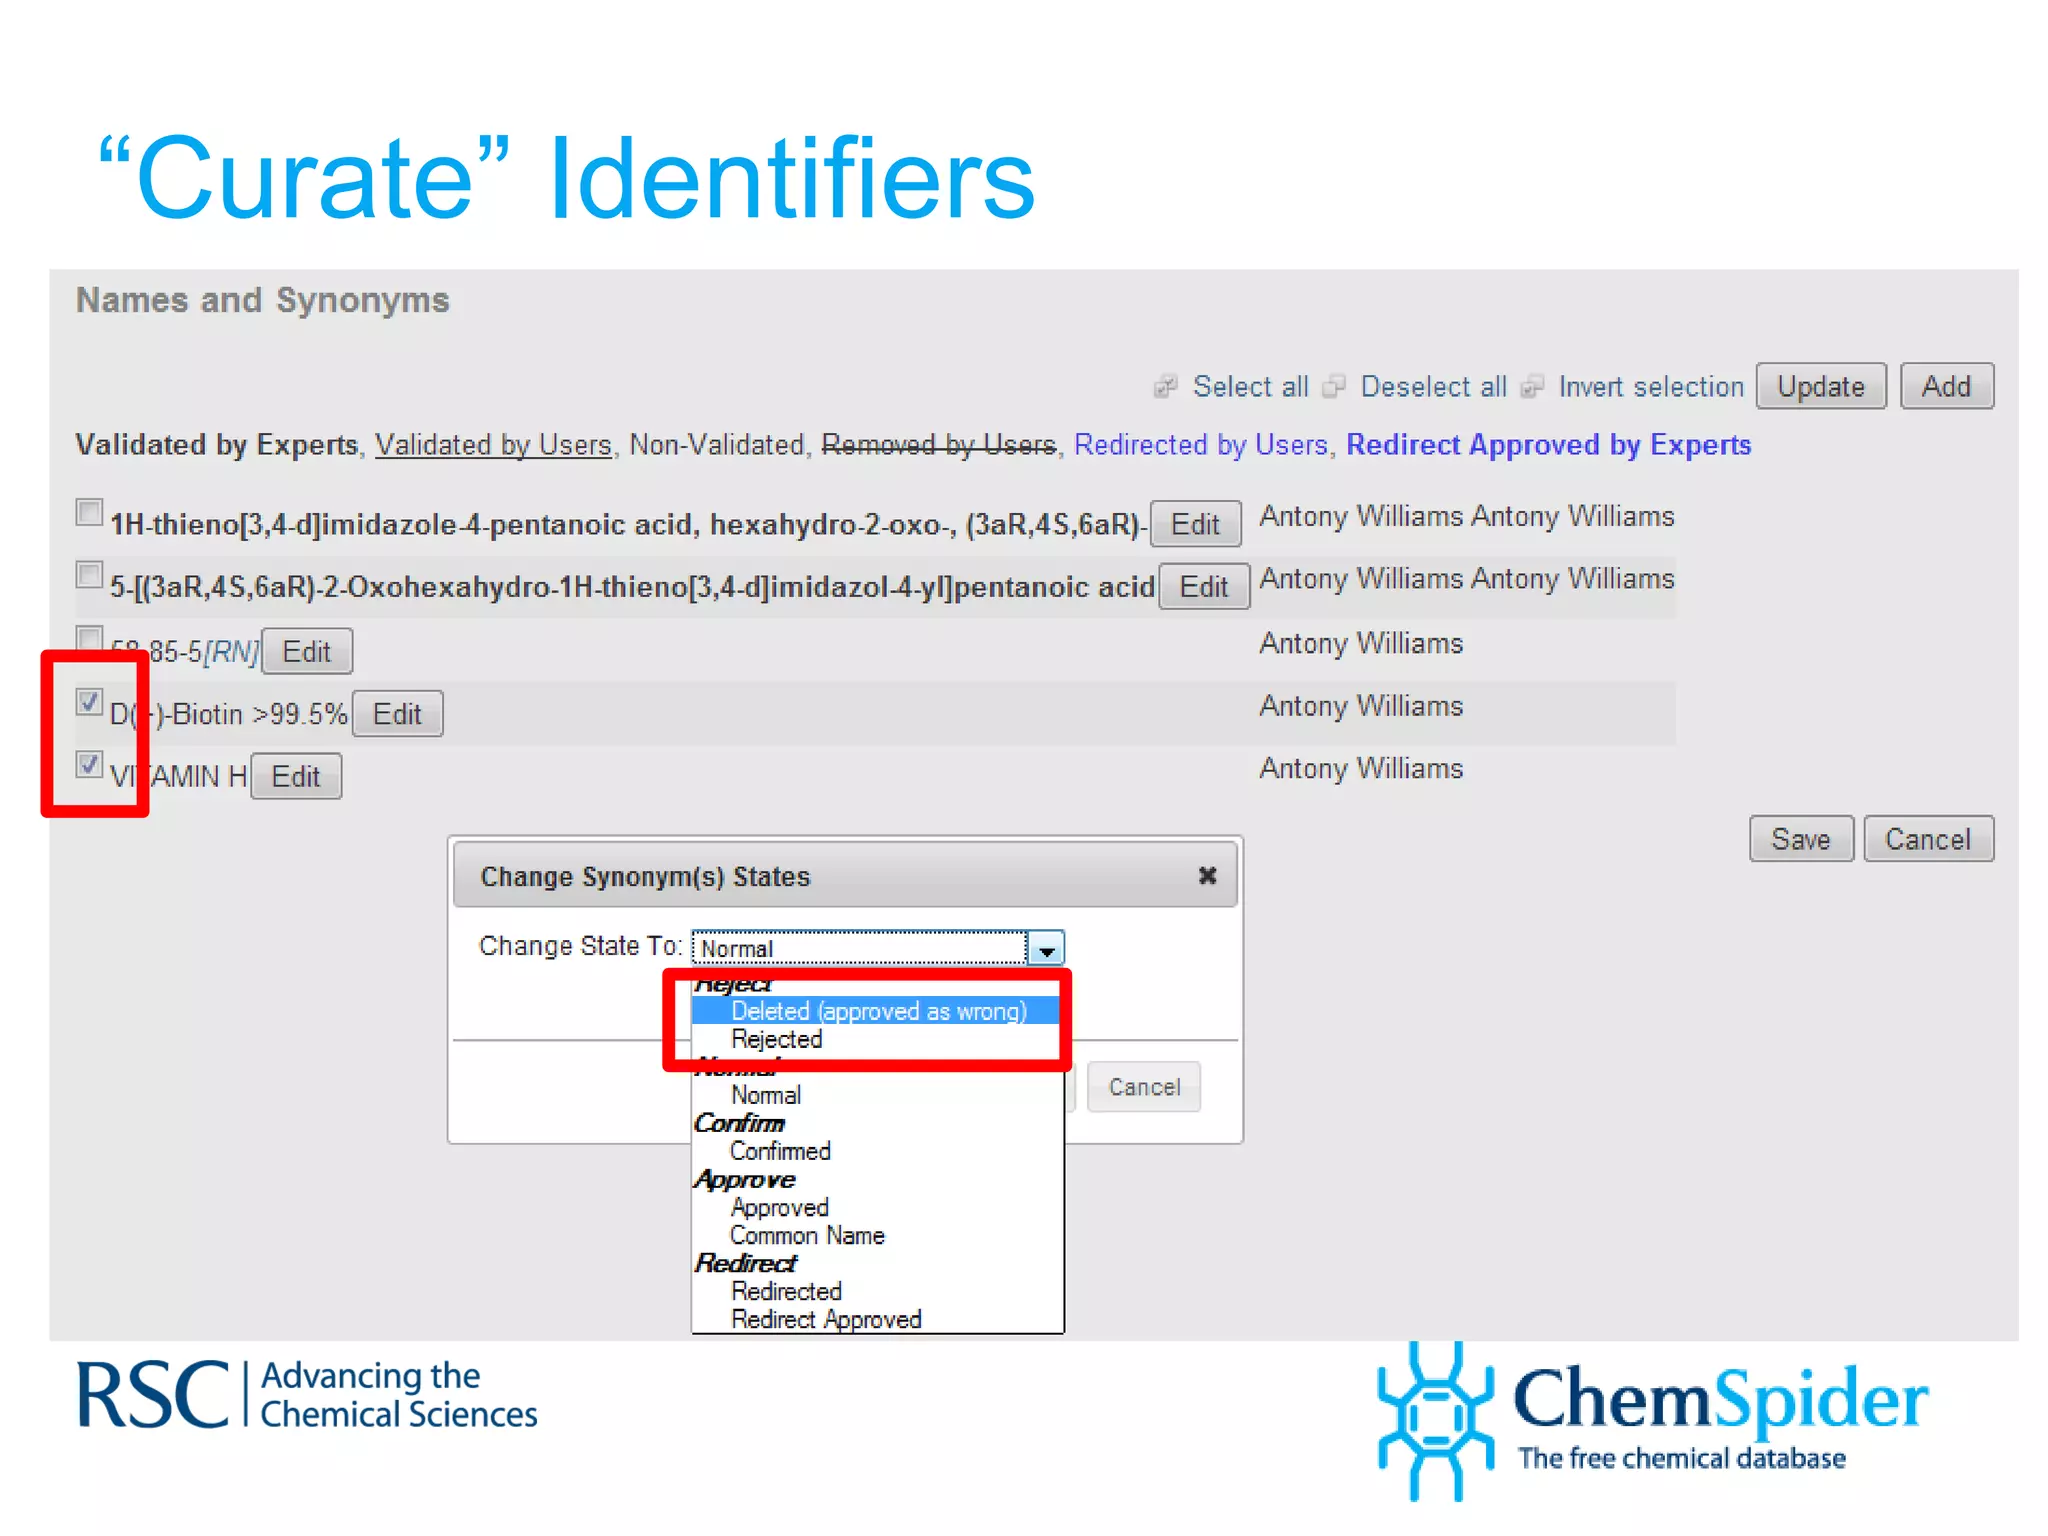This screenshot has height=1536, width=2048.
Task: Click the Select all icon
Action: (x=1165, y=387)
